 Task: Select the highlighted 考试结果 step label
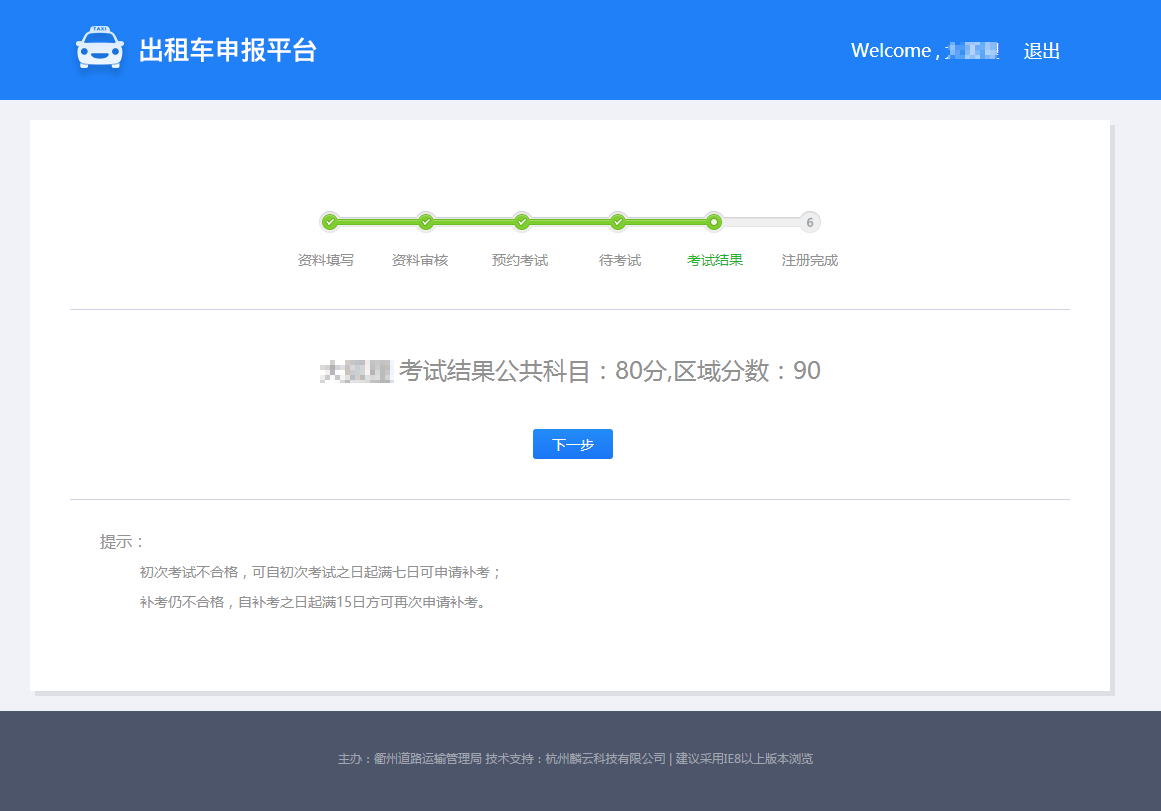pos(715,260)
